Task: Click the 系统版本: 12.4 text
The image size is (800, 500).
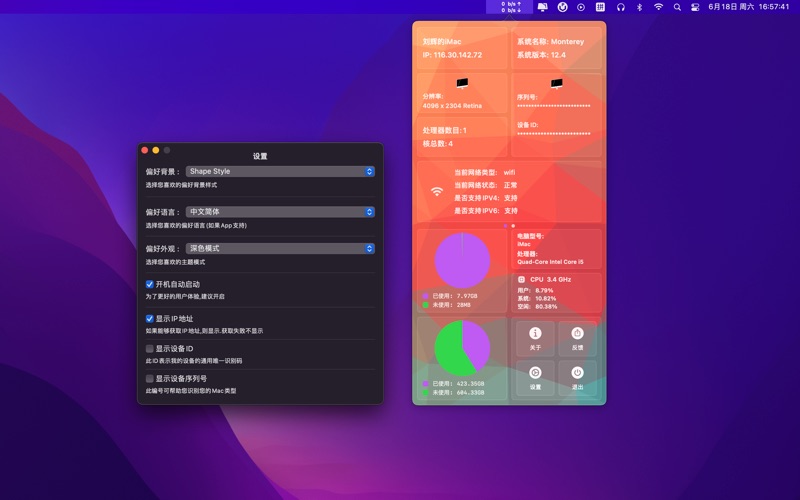Action: coord(541,55)
